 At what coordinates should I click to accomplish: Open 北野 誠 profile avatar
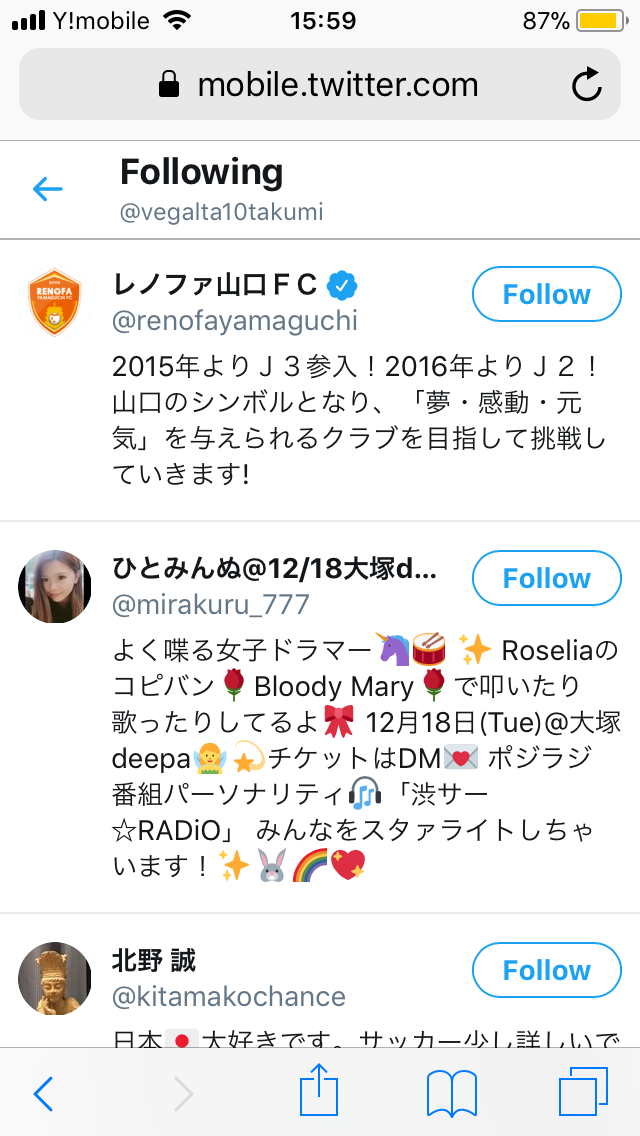pyautogui.click(x=55, y=978)
